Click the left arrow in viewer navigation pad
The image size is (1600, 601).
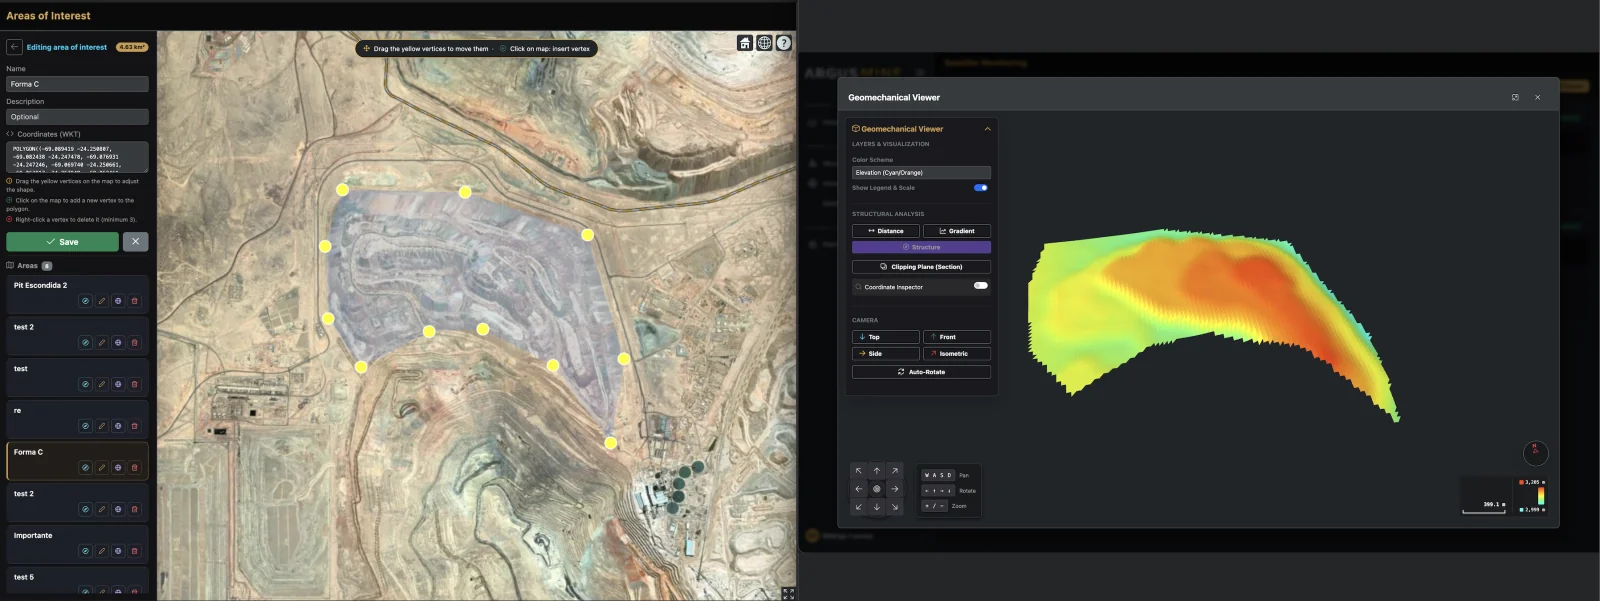[x=859, y=489]
